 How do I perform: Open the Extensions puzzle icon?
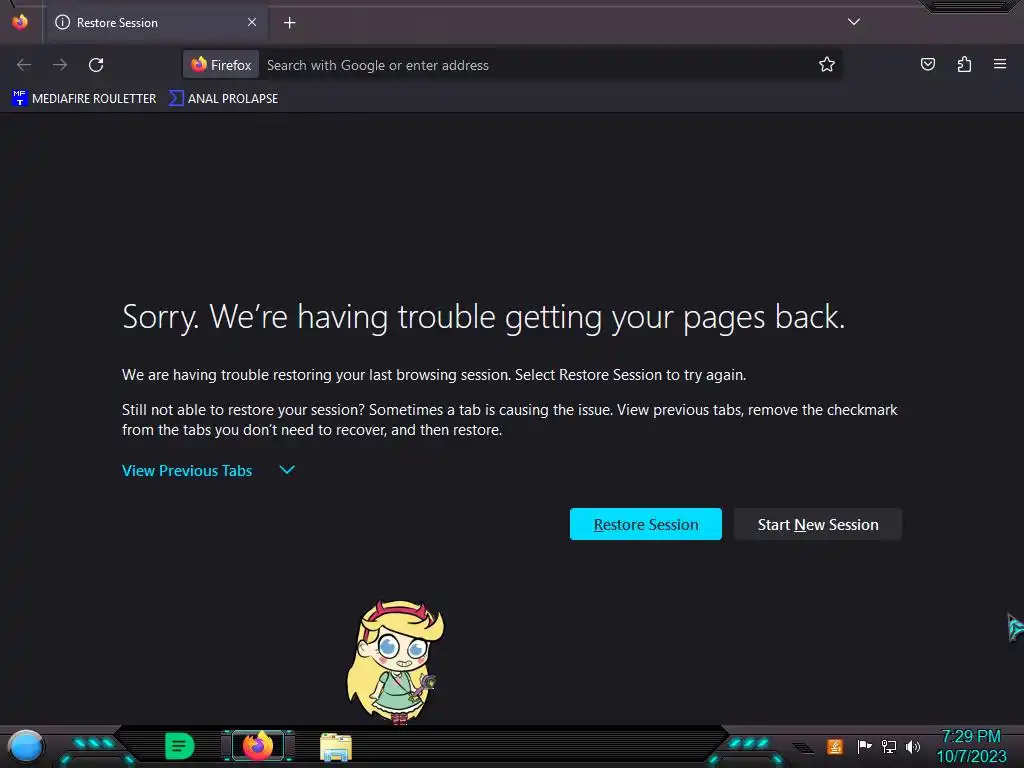964,64
